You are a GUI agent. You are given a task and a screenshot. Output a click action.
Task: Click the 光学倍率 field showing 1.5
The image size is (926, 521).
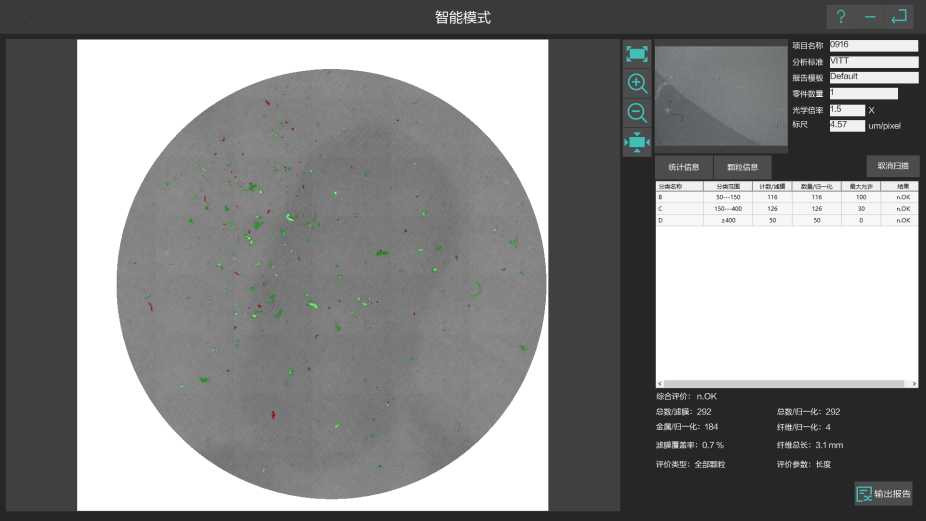point(846,109)
